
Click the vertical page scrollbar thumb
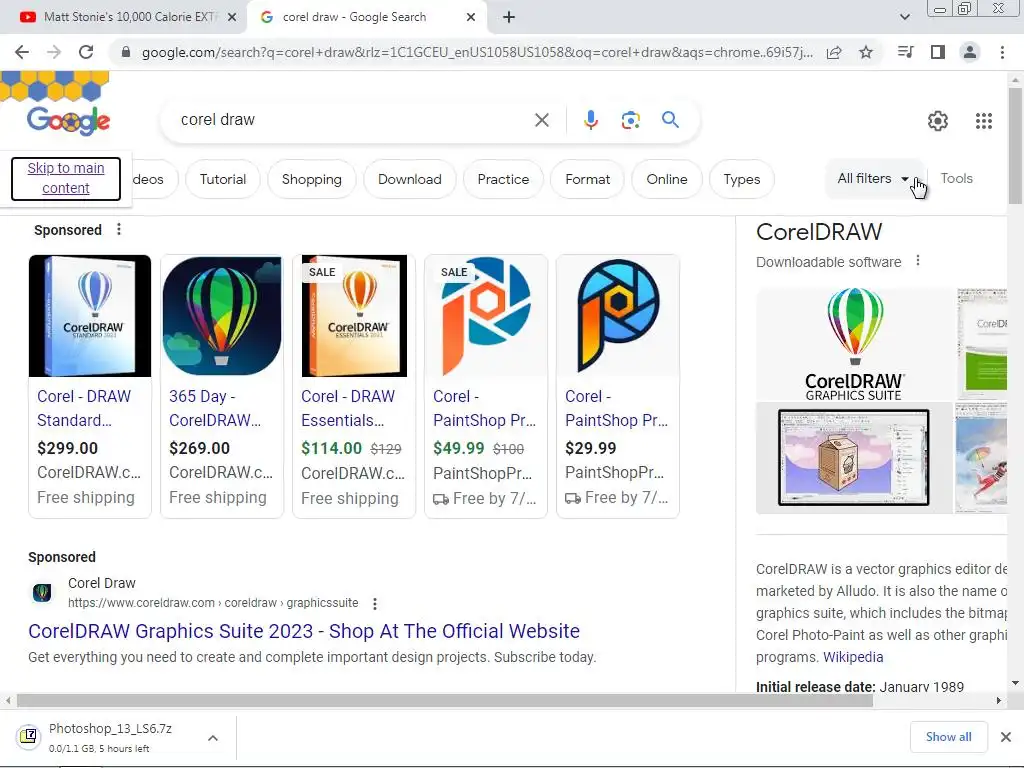(x=1015, y=145)
